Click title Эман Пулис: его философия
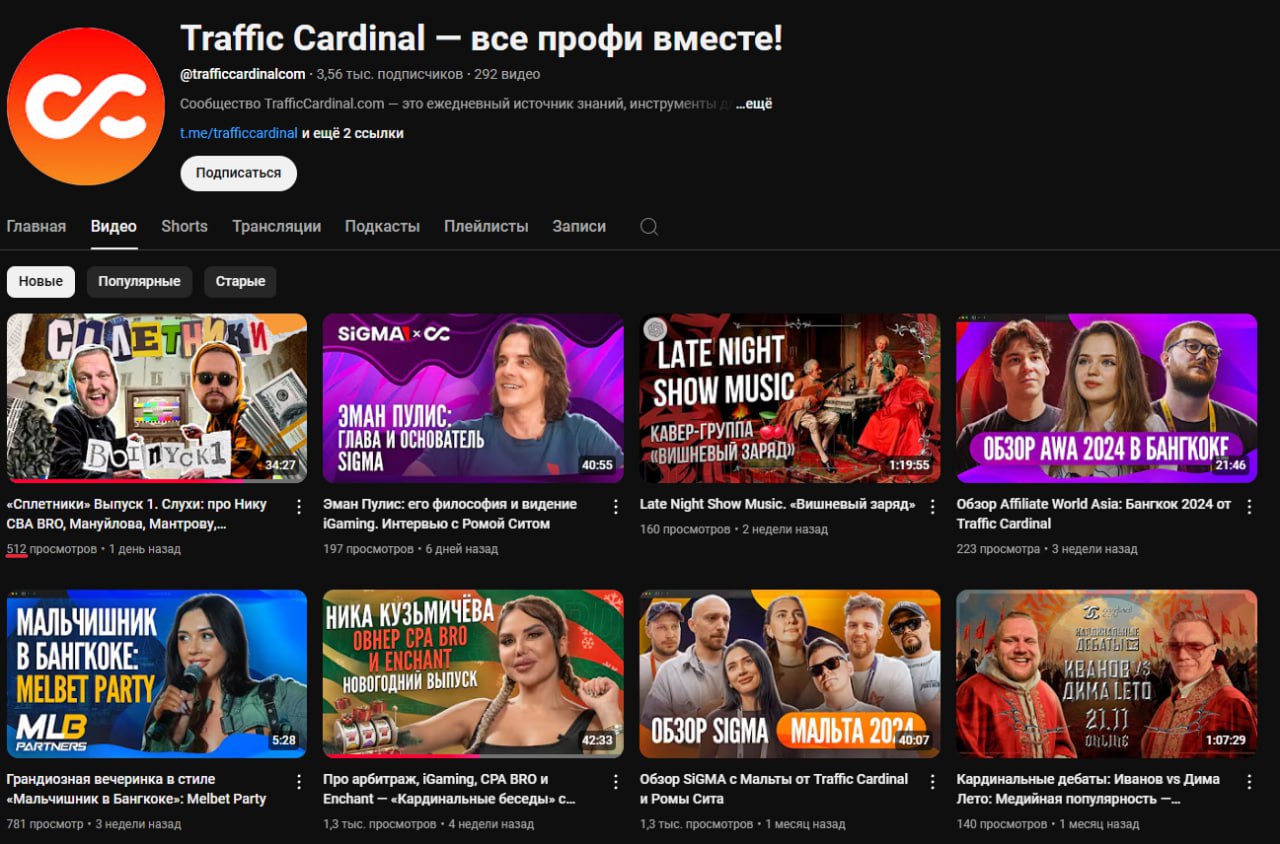1280x844 pixels. click(x=450, y=514)
